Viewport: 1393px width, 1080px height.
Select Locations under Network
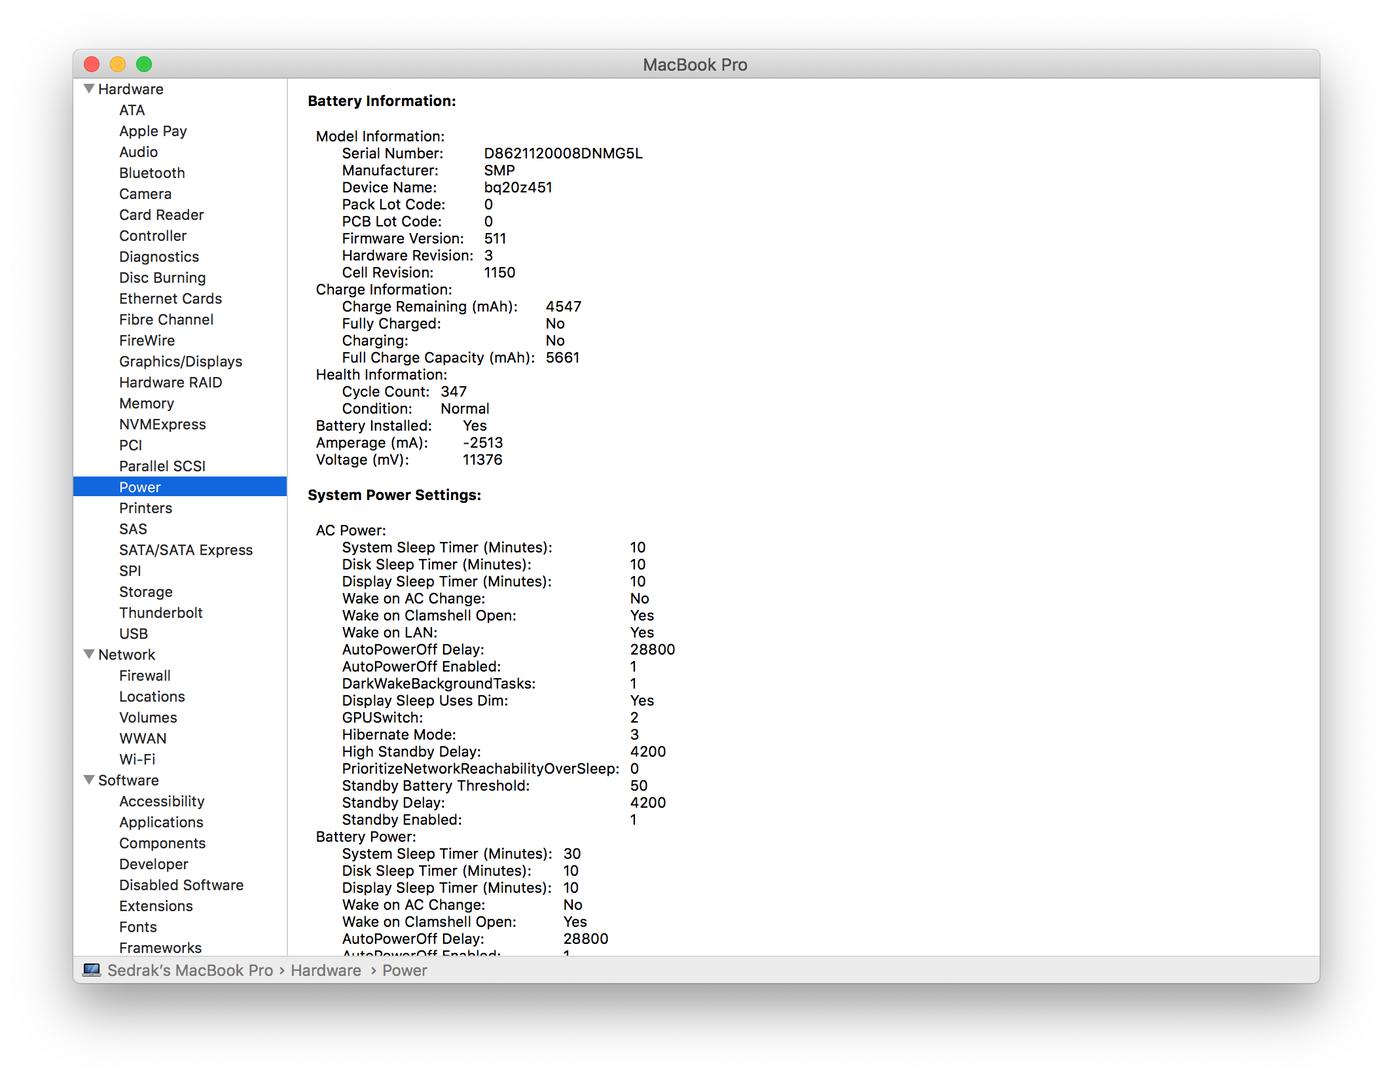(x=152, y=697)
